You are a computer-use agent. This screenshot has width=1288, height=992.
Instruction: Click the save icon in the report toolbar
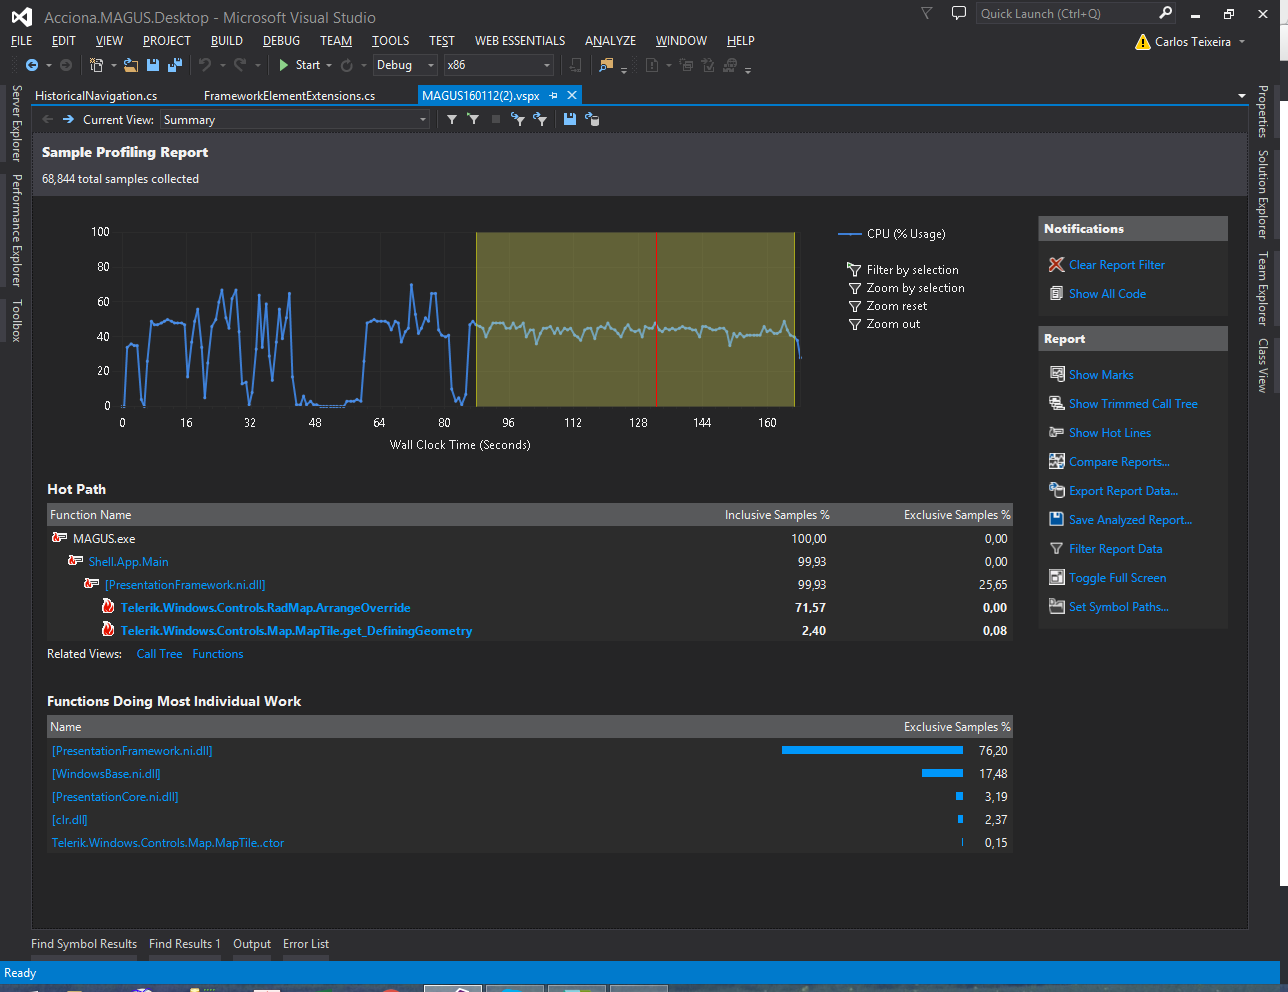[569, 119]
